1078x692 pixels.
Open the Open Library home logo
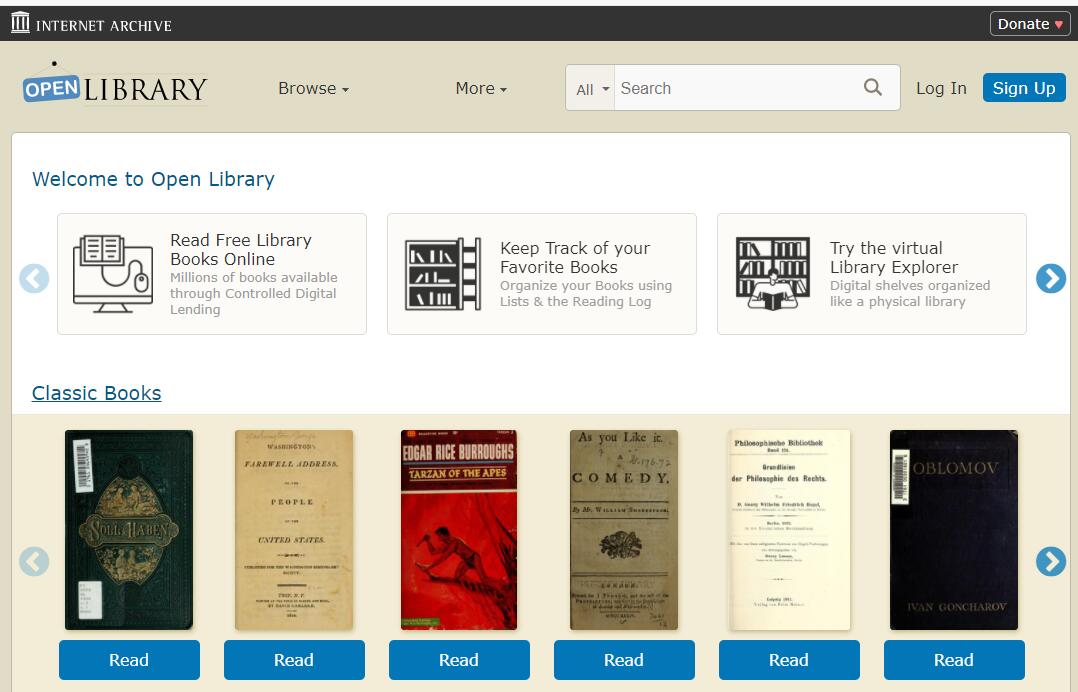pos(115,85)
